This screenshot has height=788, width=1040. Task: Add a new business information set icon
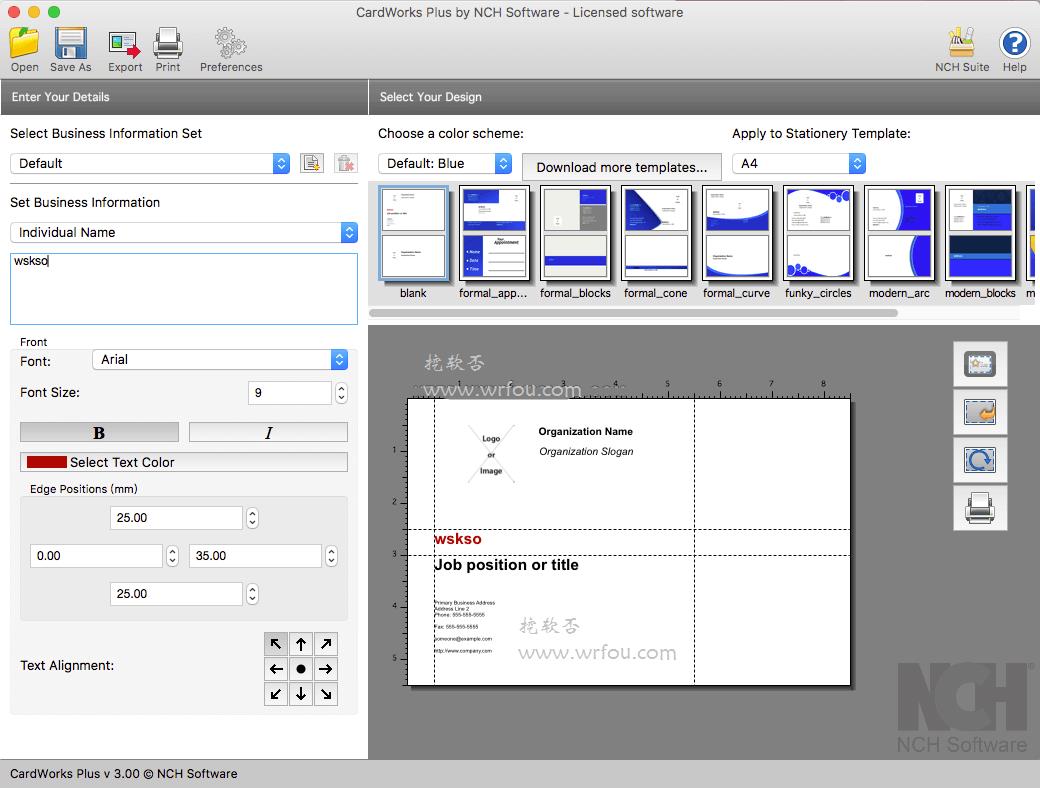coord(312,163)
